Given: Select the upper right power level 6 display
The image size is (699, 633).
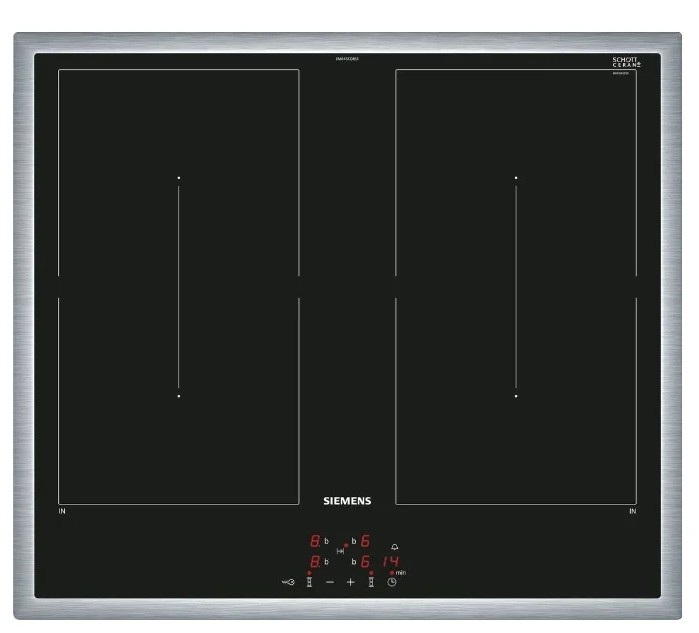Looking at the screenshot, I should [x=365, y=542].
